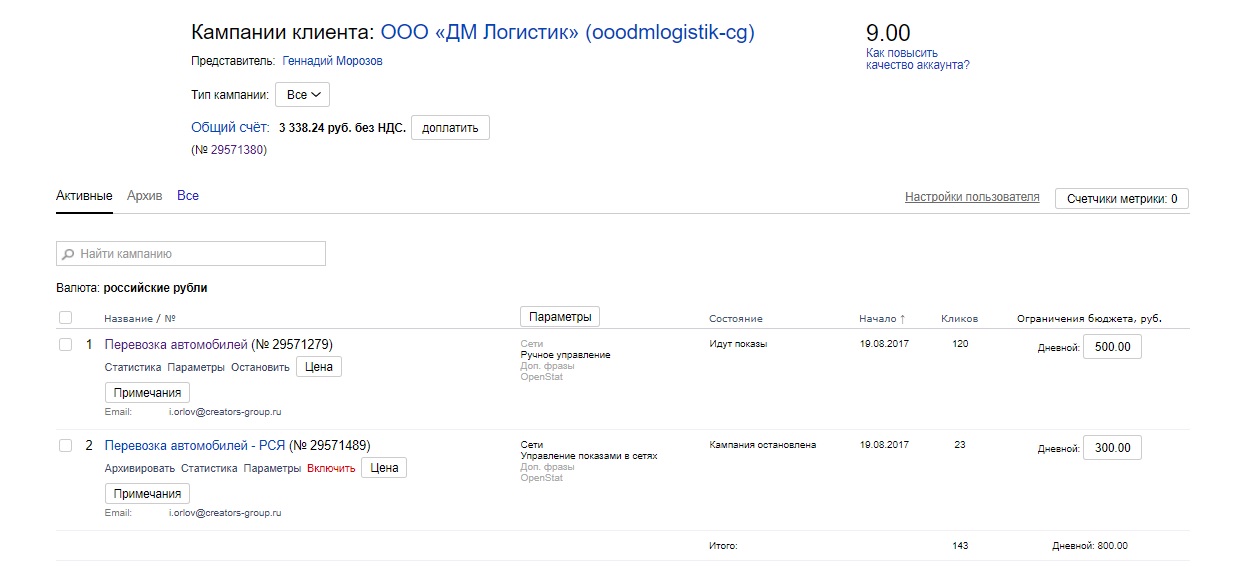
Task: Open Параметры link for the РСЯ campaign
Action: [272, 468]
